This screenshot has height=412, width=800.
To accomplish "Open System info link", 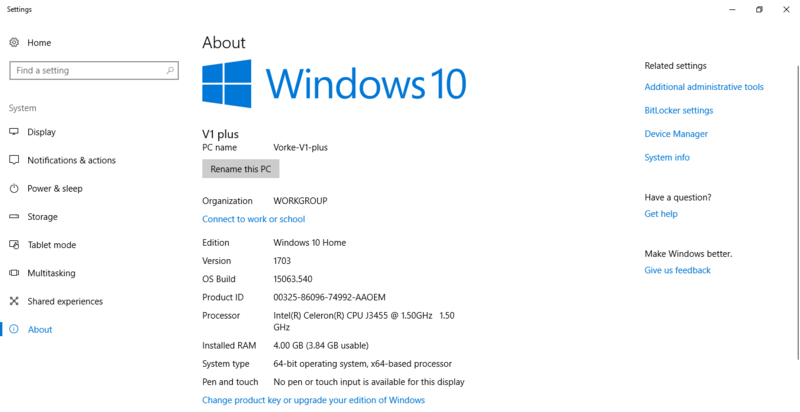I will tap(667, 157).
